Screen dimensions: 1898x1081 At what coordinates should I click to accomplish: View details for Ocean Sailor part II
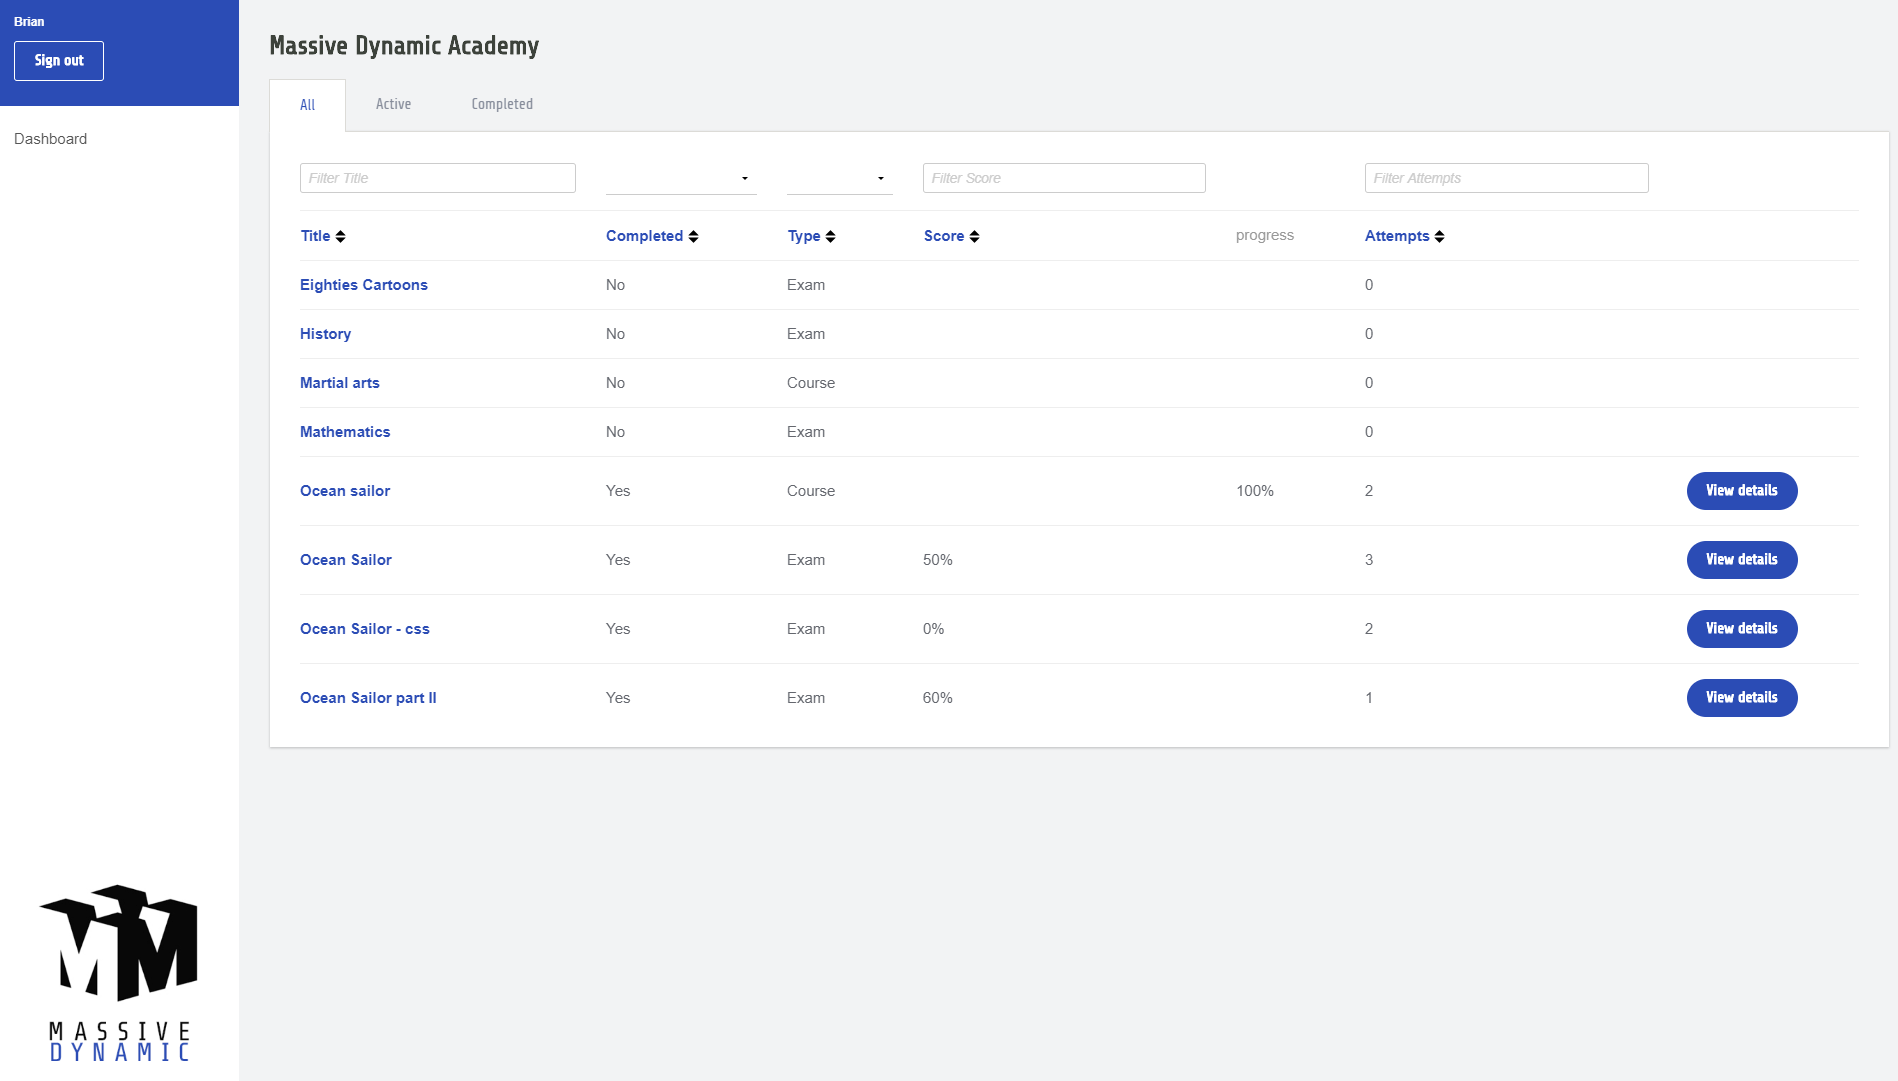coord(1741,698)
